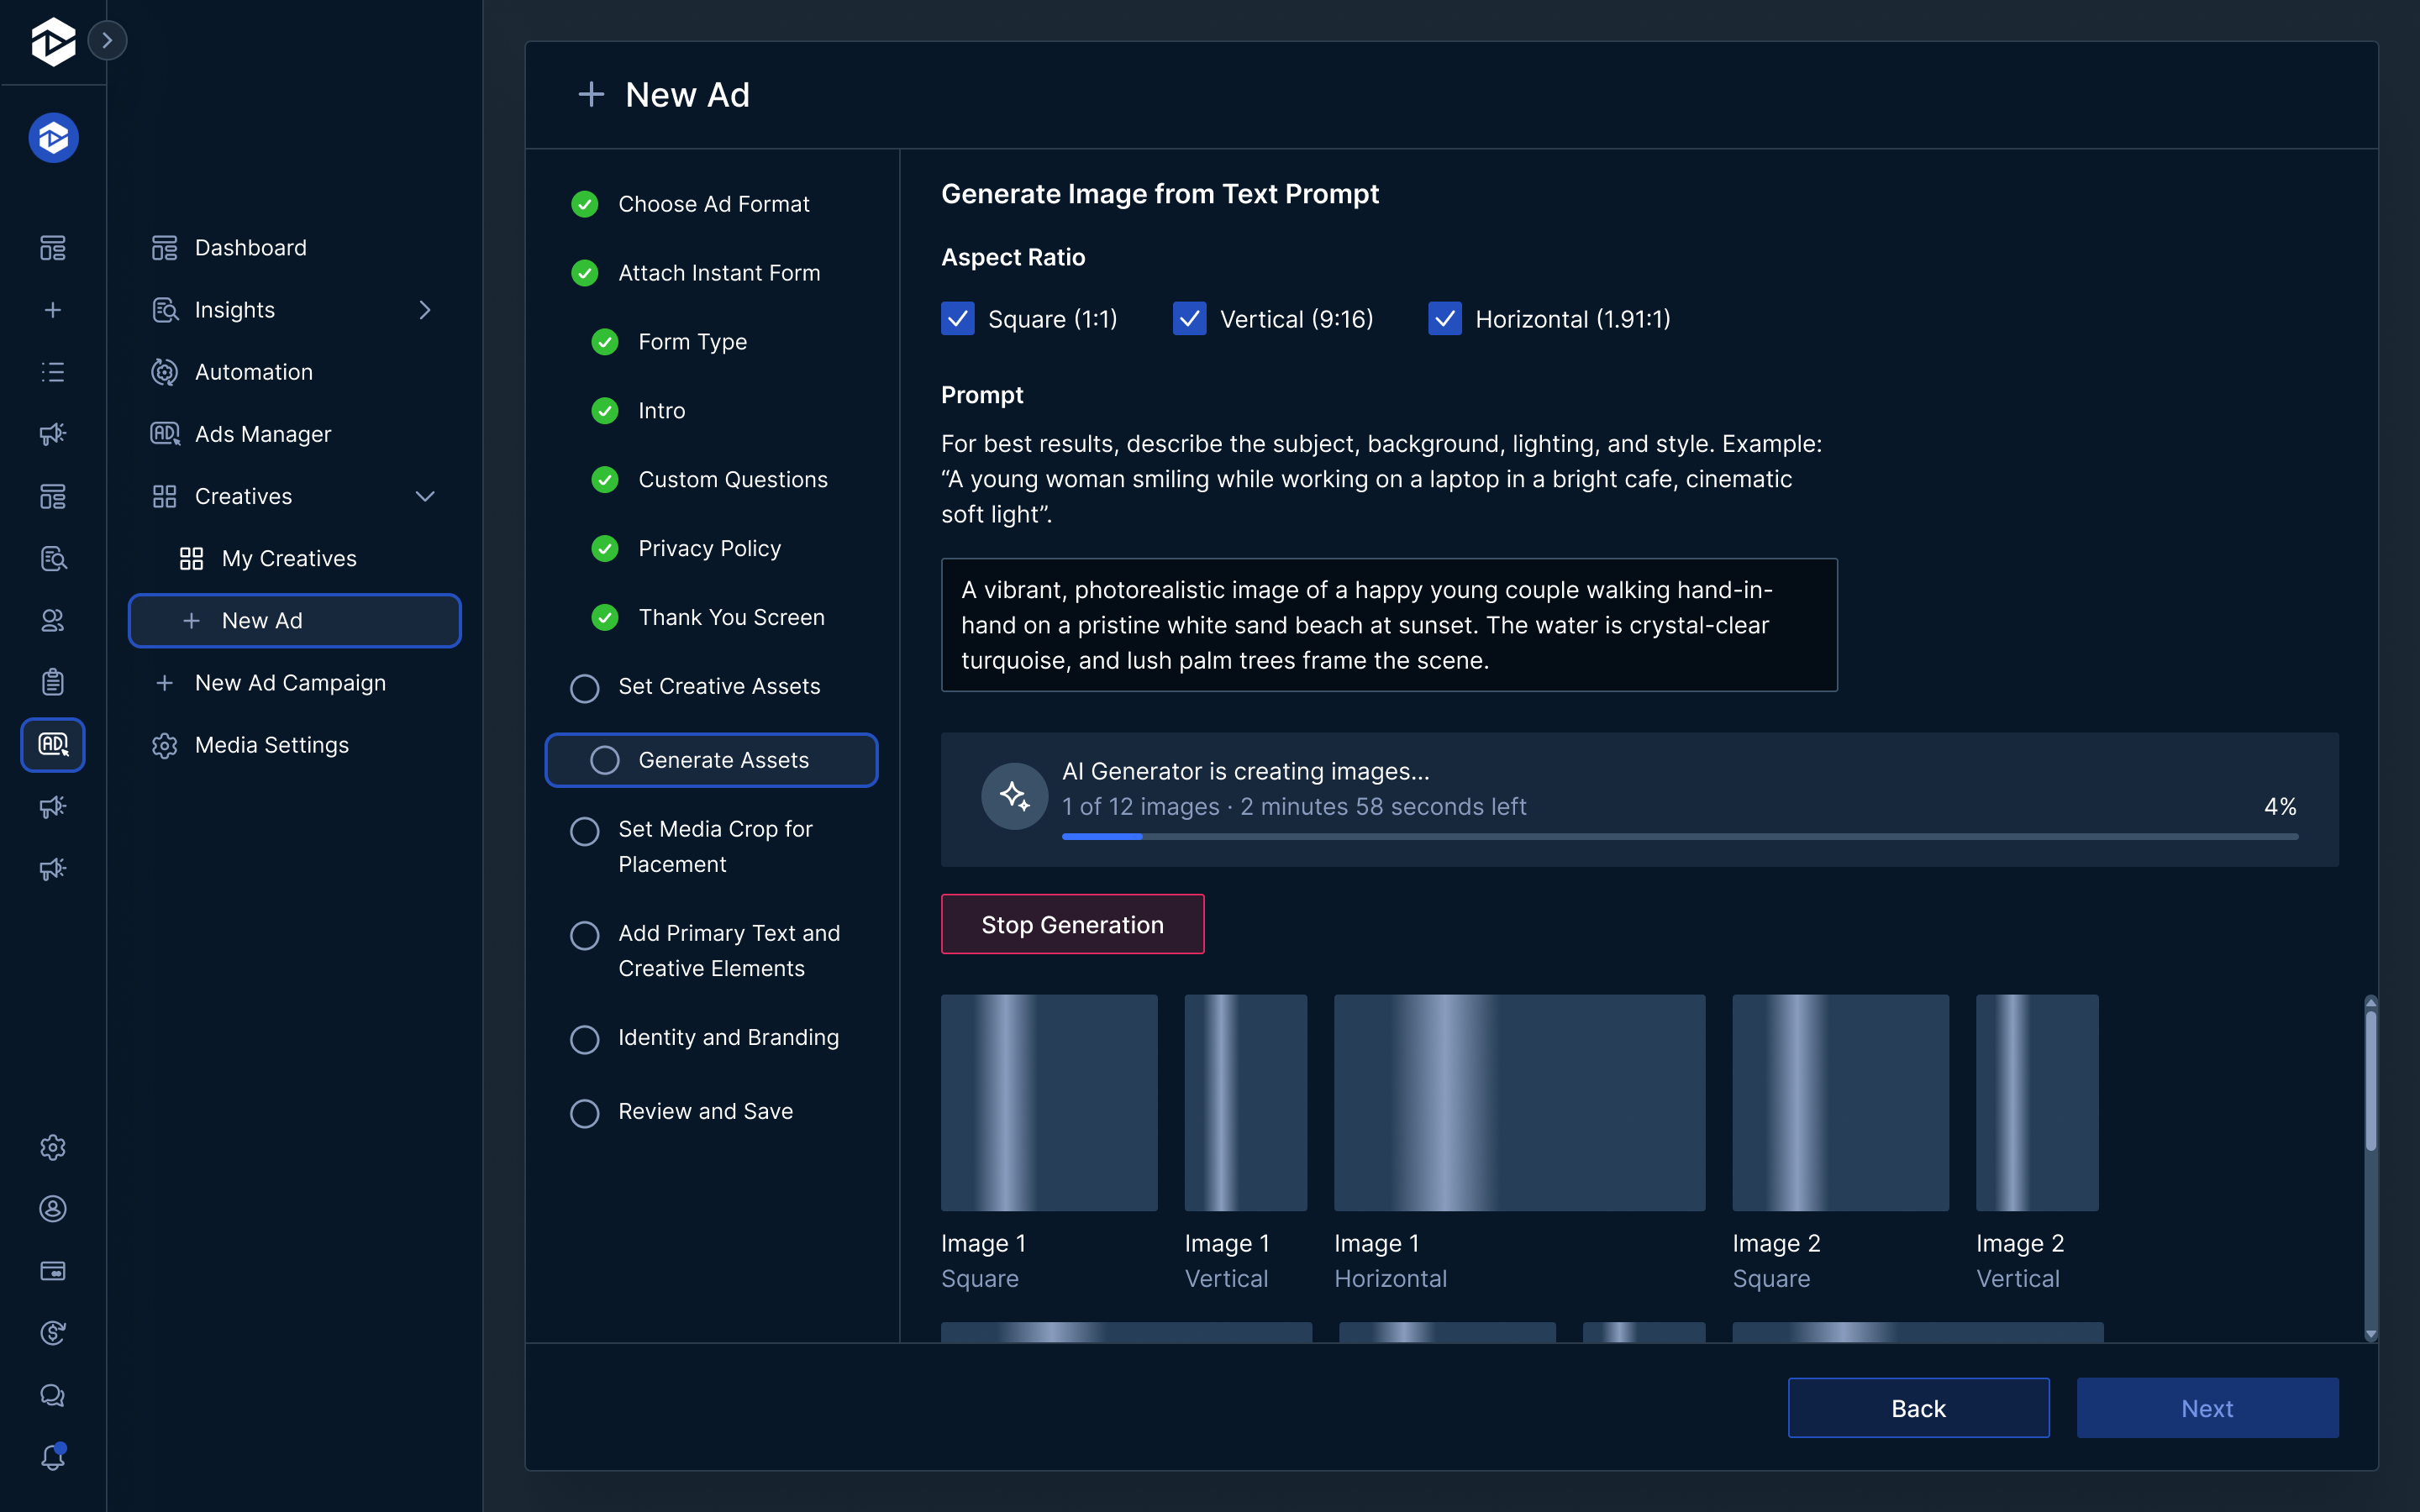Open the notifications bell with blue badge

(x=52, y=1457)
